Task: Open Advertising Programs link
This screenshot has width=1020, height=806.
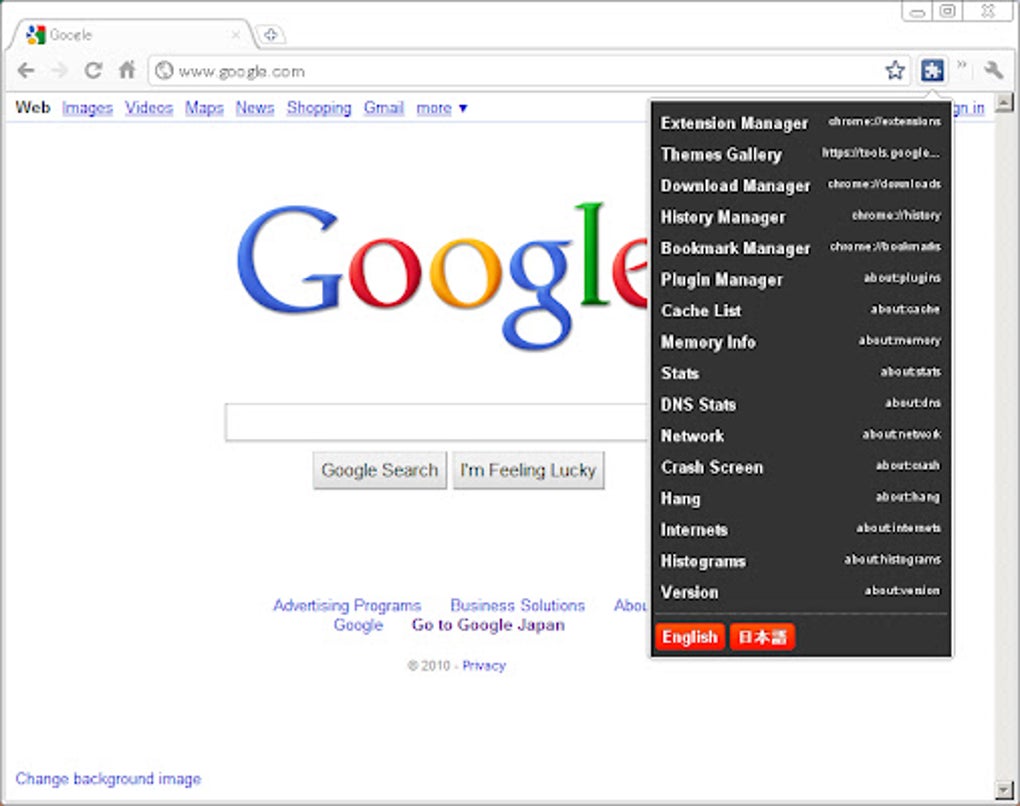Action: coord(347,606)
